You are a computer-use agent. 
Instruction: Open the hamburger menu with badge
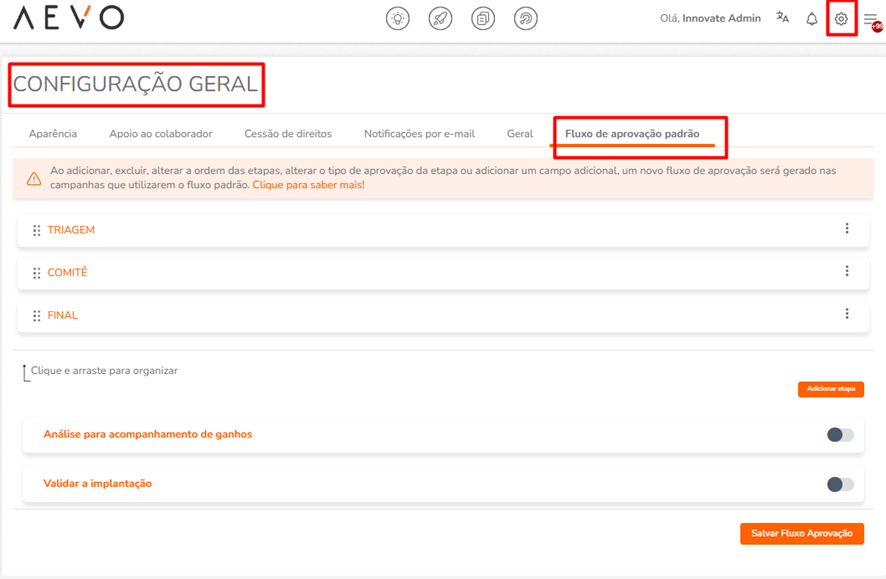pyautogui.click(x=872, y=20)
